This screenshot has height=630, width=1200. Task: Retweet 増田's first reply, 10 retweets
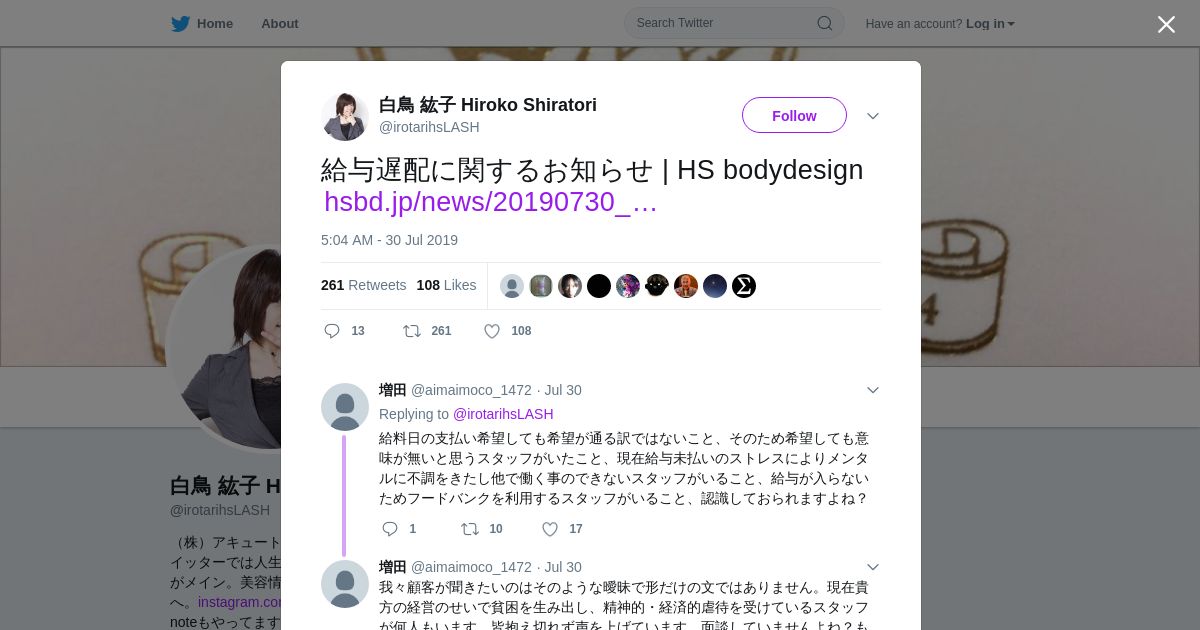point(482,529)
